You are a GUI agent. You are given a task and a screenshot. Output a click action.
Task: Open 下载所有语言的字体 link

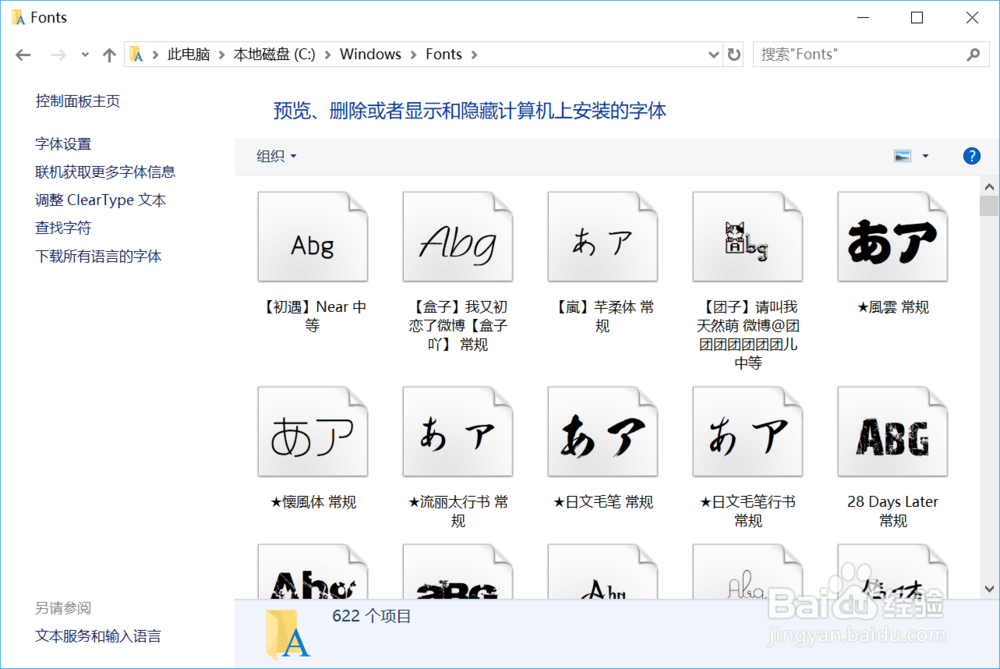click(x=98, y=256)
